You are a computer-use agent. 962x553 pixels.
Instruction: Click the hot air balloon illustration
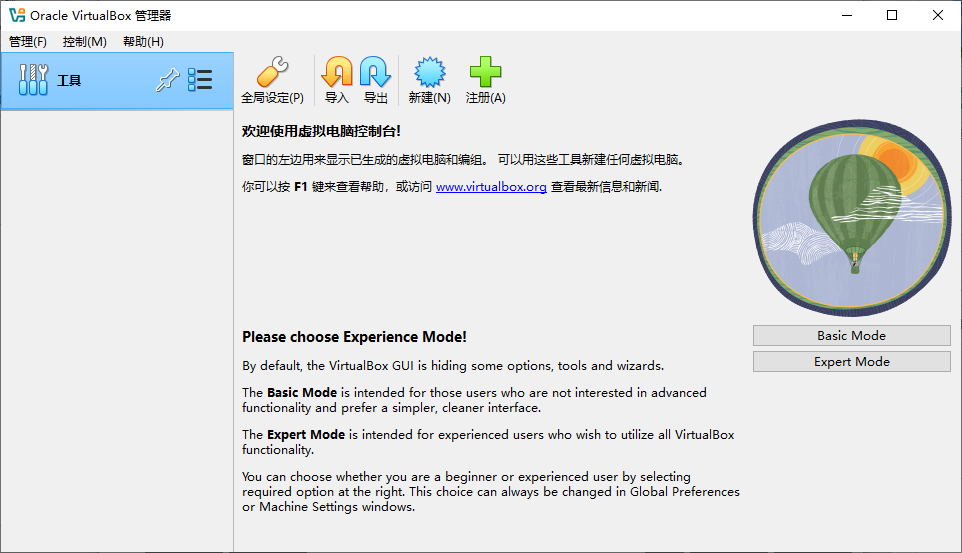(x=850, y=218)
